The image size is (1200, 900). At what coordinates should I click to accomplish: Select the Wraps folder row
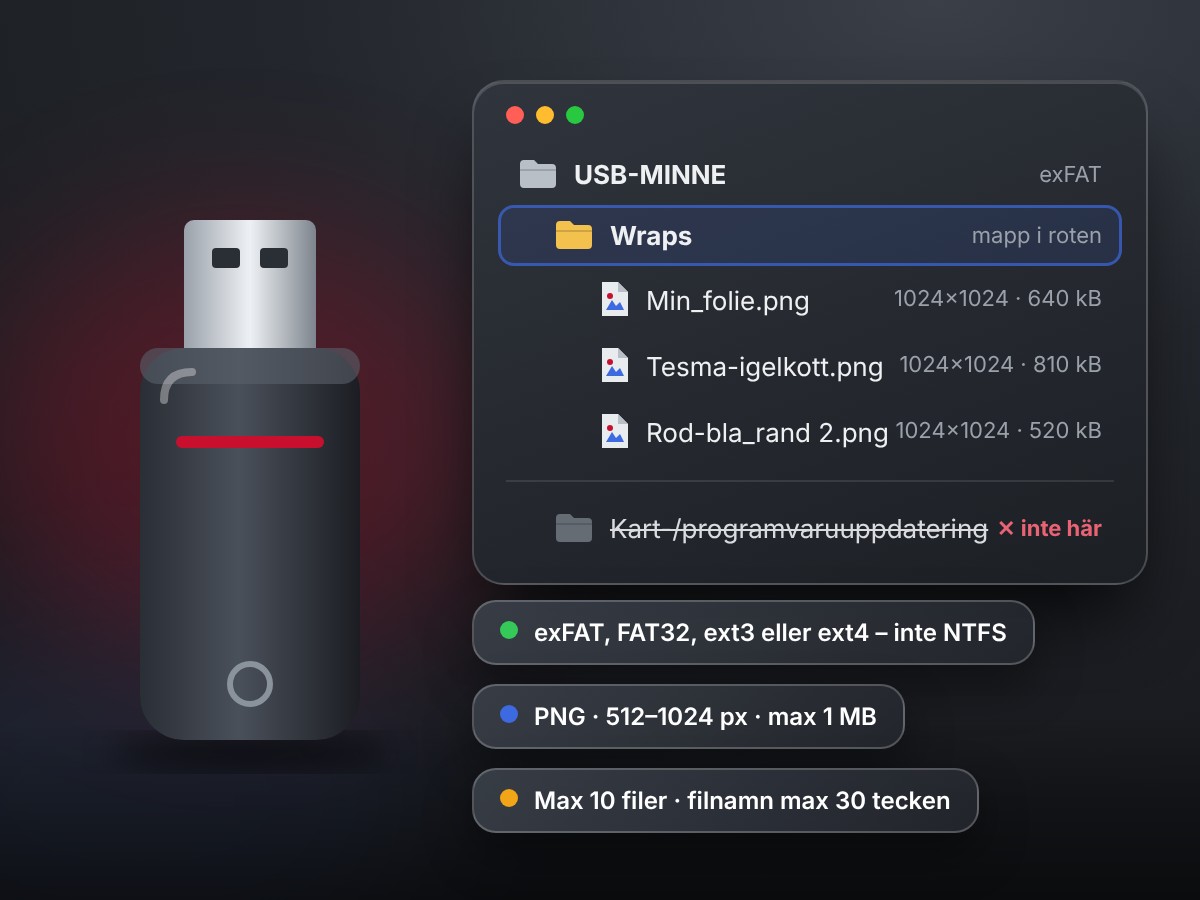[810, 236]
